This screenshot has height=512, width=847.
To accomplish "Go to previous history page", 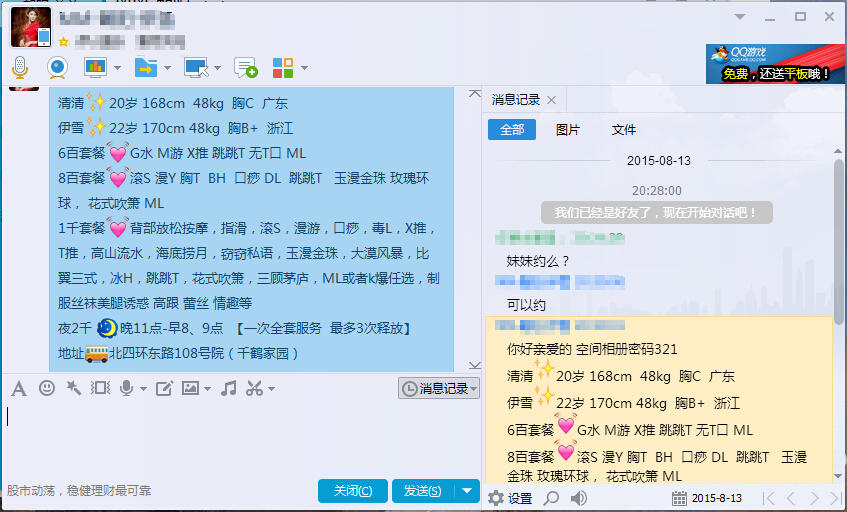I will [791, 498].
